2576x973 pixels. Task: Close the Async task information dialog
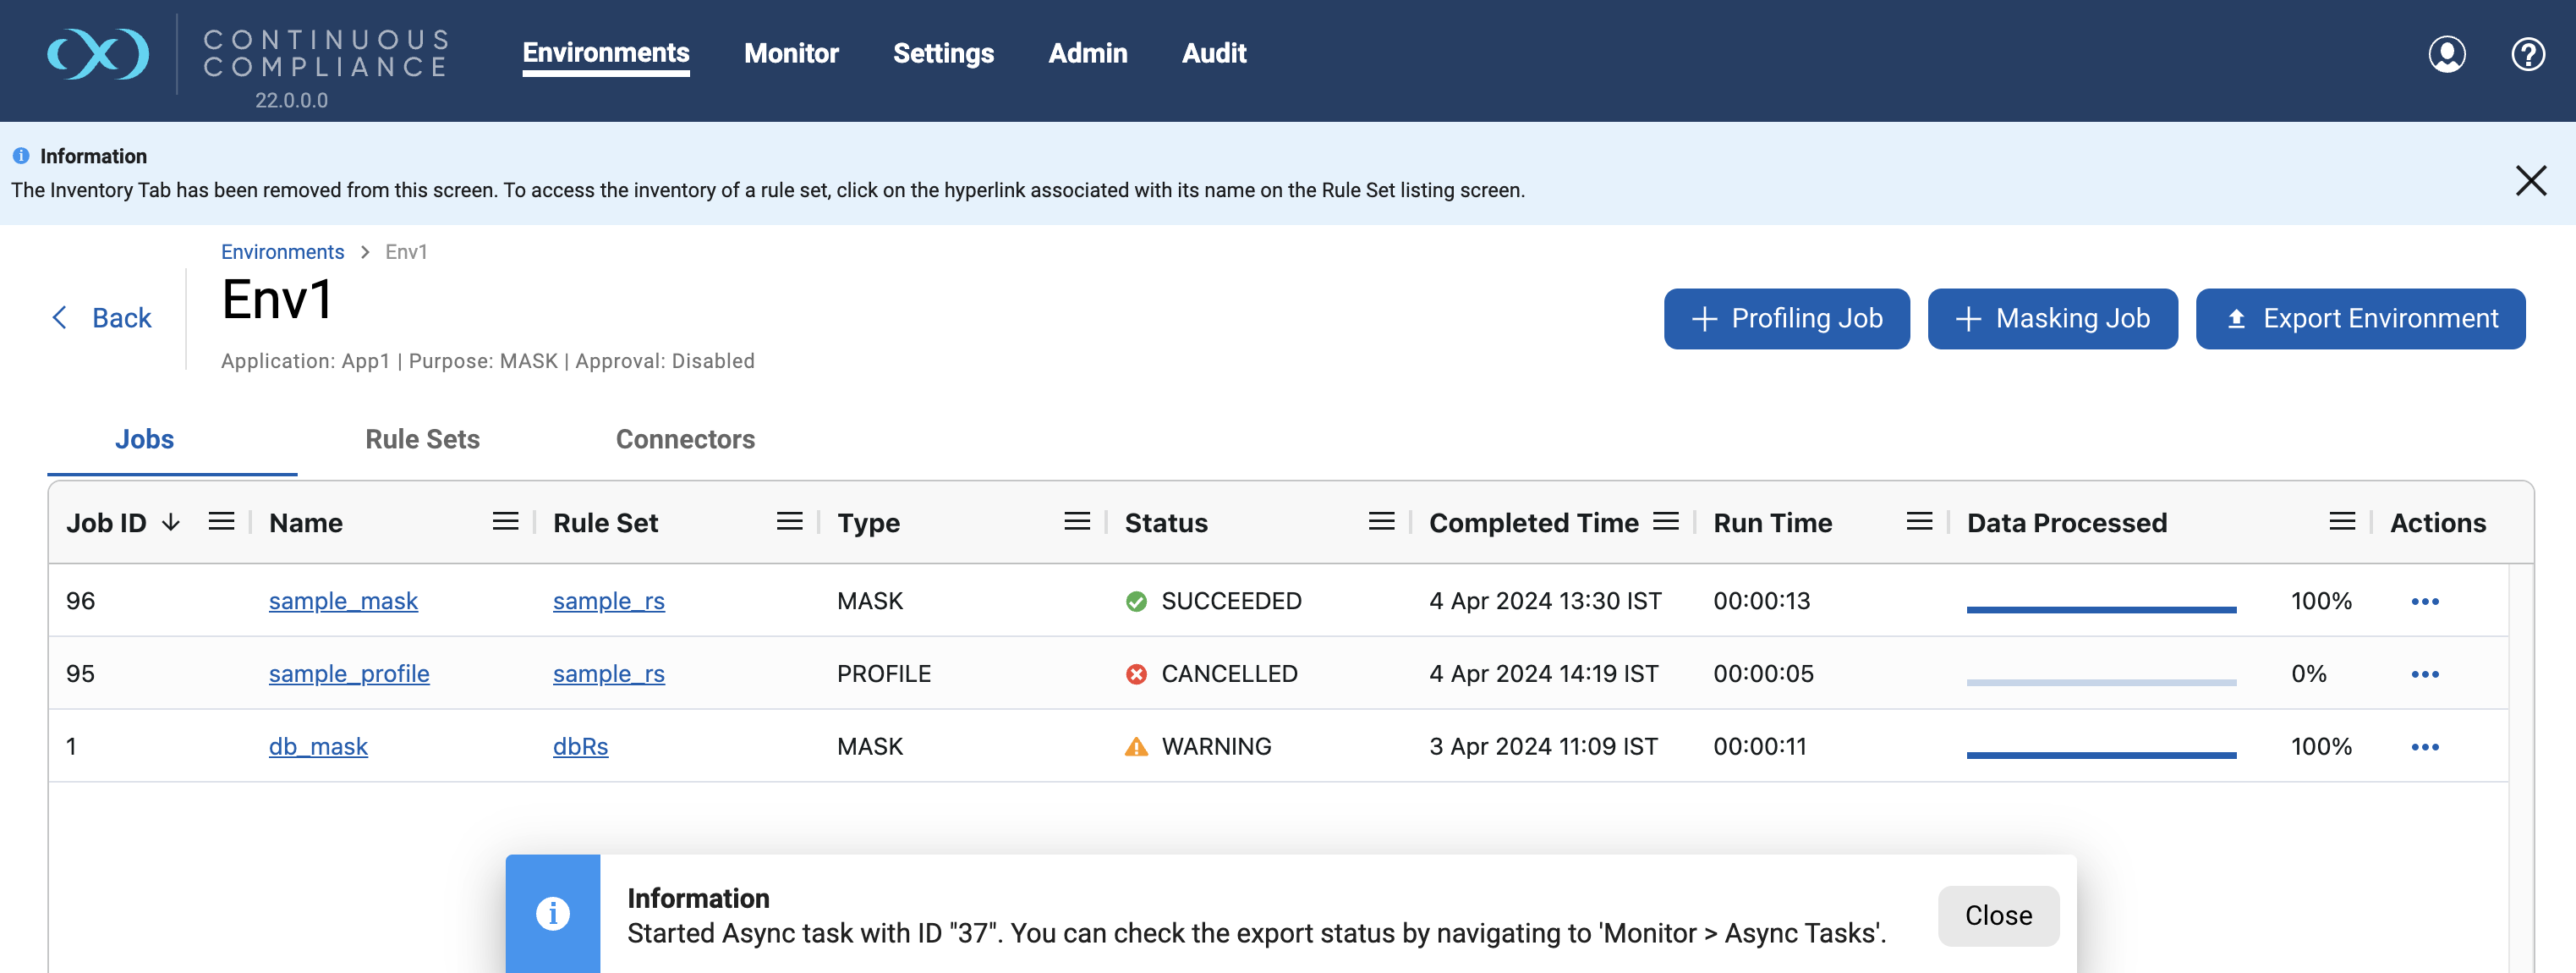pyautogui.click(x=1997, y=915)
